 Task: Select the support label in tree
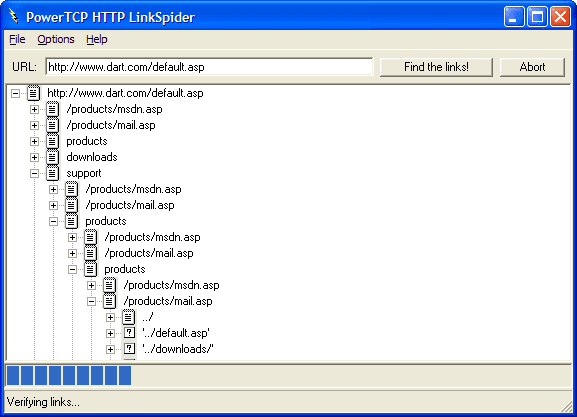pos(84,173)
